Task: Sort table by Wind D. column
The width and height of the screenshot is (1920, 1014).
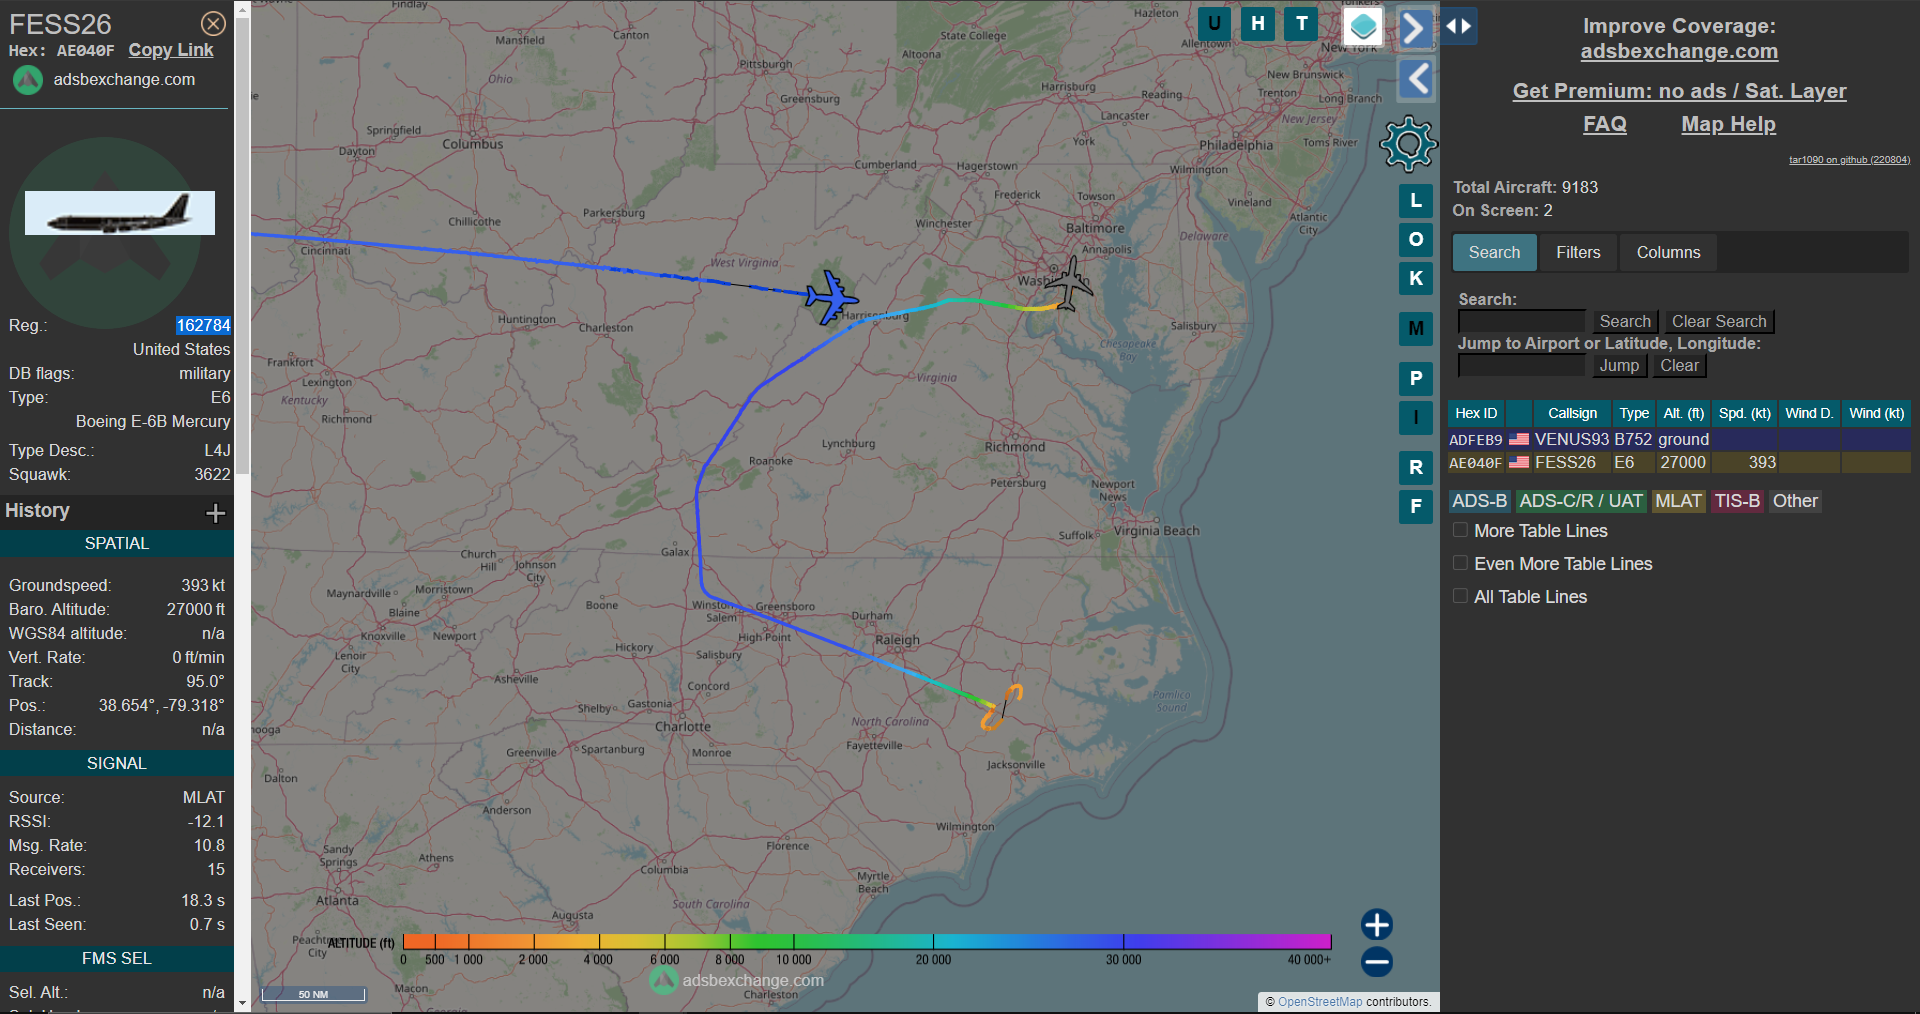Action: point(1809,413)
